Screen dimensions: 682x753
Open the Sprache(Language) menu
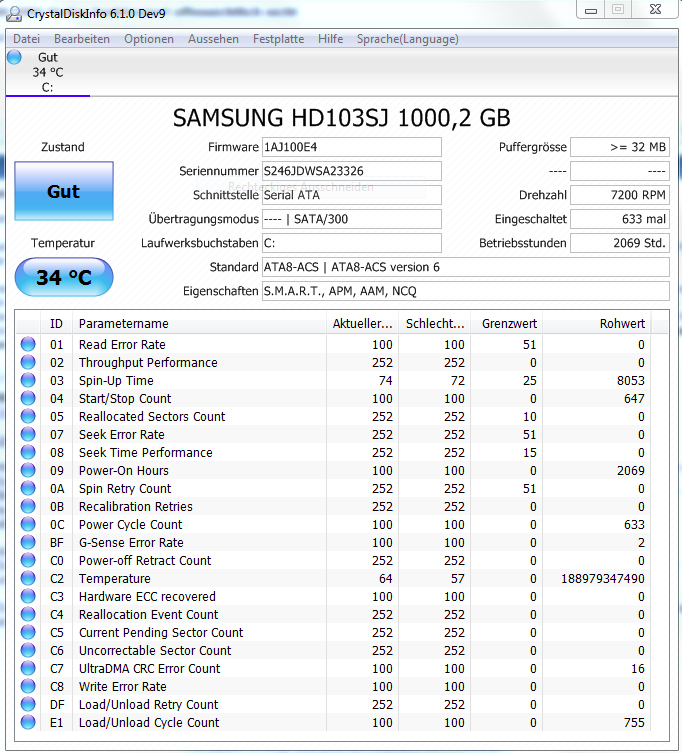(408, 39)
